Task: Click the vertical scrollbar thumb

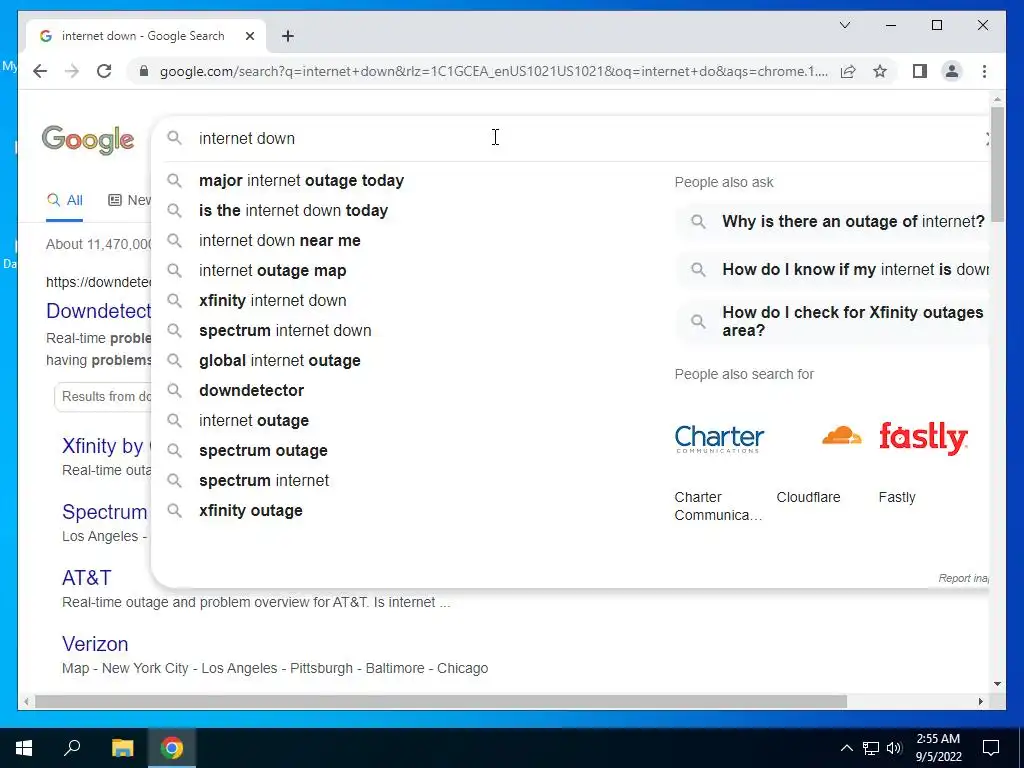Action: [997, 165]
